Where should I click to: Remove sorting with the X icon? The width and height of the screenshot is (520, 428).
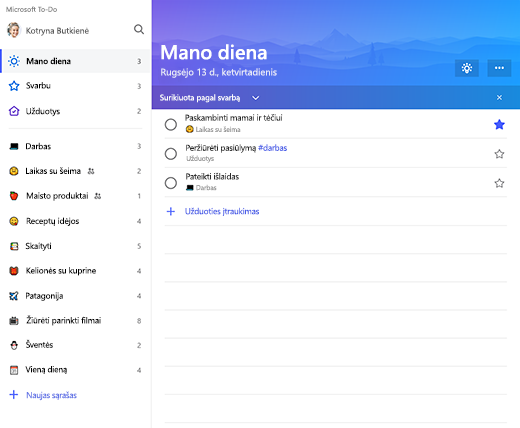[x=499, y=98]
